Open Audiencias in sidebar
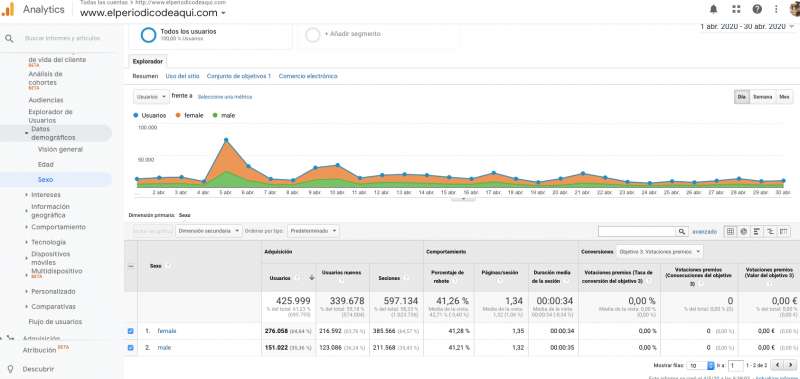 click(46, 100)
